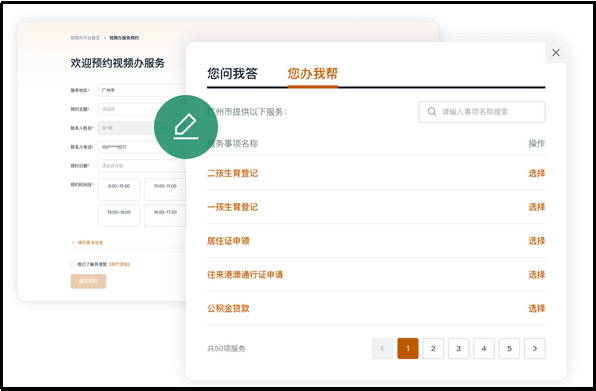Open the 居住证申领 service item
This screenshot has width=596, height=391.
click(228, 241)
